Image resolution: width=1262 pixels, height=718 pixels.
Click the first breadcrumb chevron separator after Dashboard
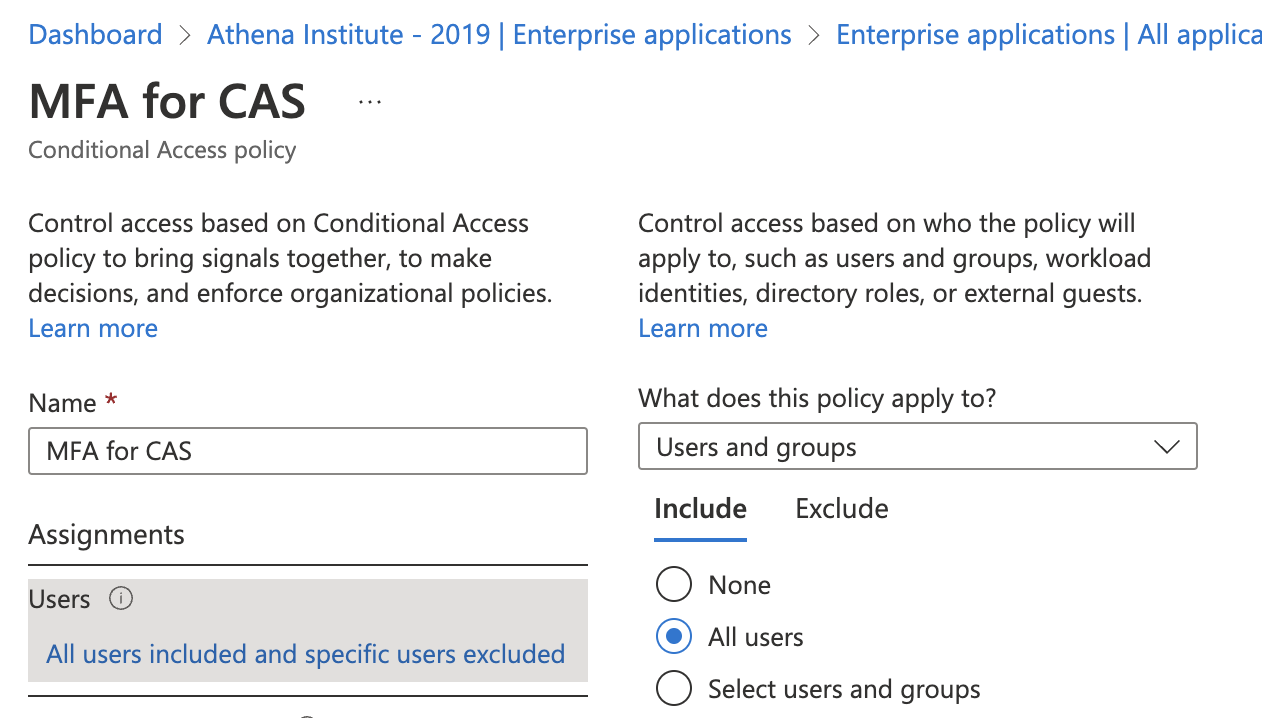[184, 35]
